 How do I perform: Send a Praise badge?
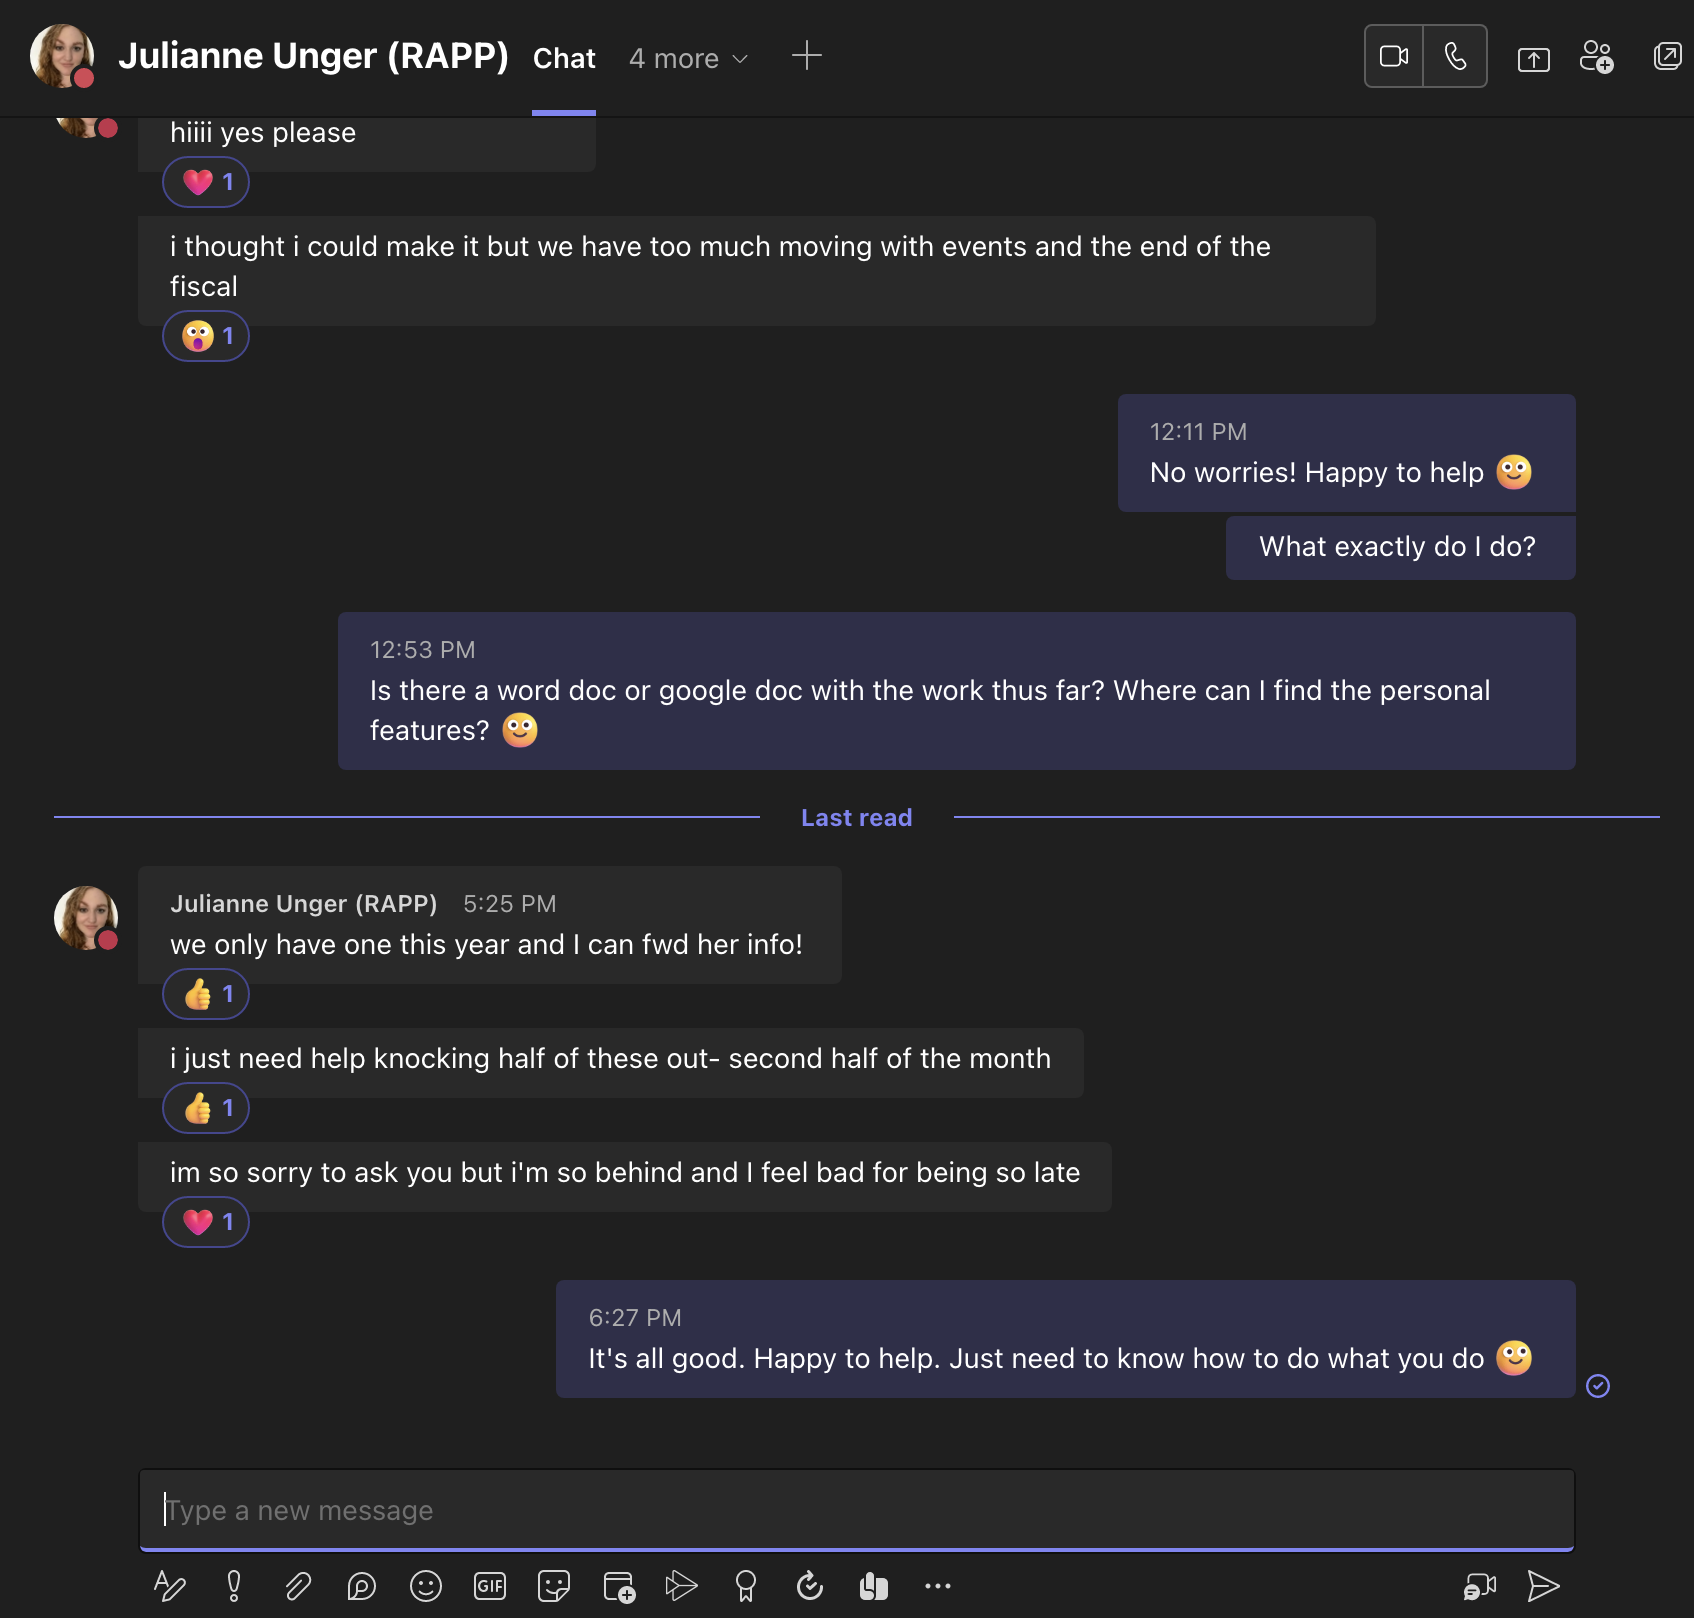[746, 1586]
